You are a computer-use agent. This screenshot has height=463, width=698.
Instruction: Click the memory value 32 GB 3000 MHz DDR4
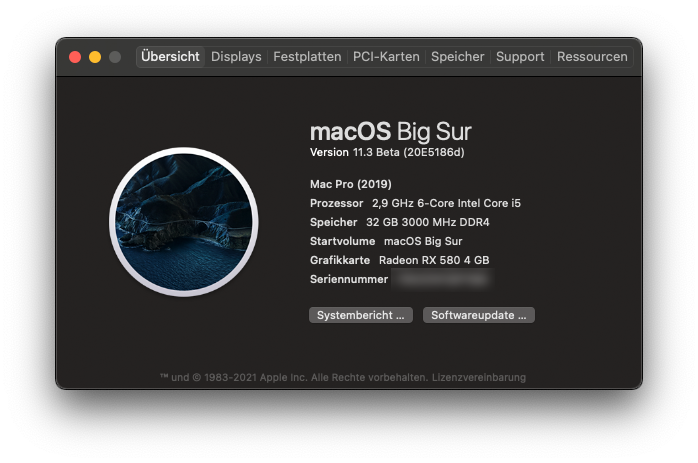point(427,222)
